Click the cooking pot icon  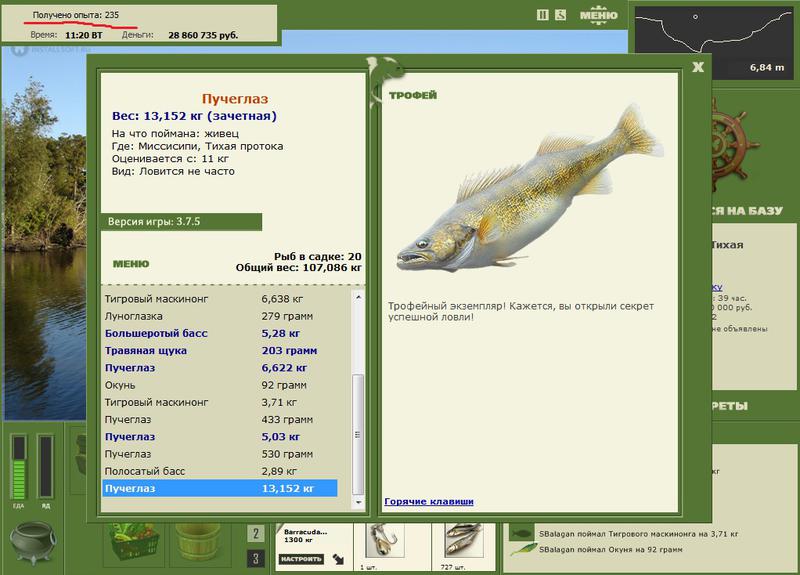32,542
